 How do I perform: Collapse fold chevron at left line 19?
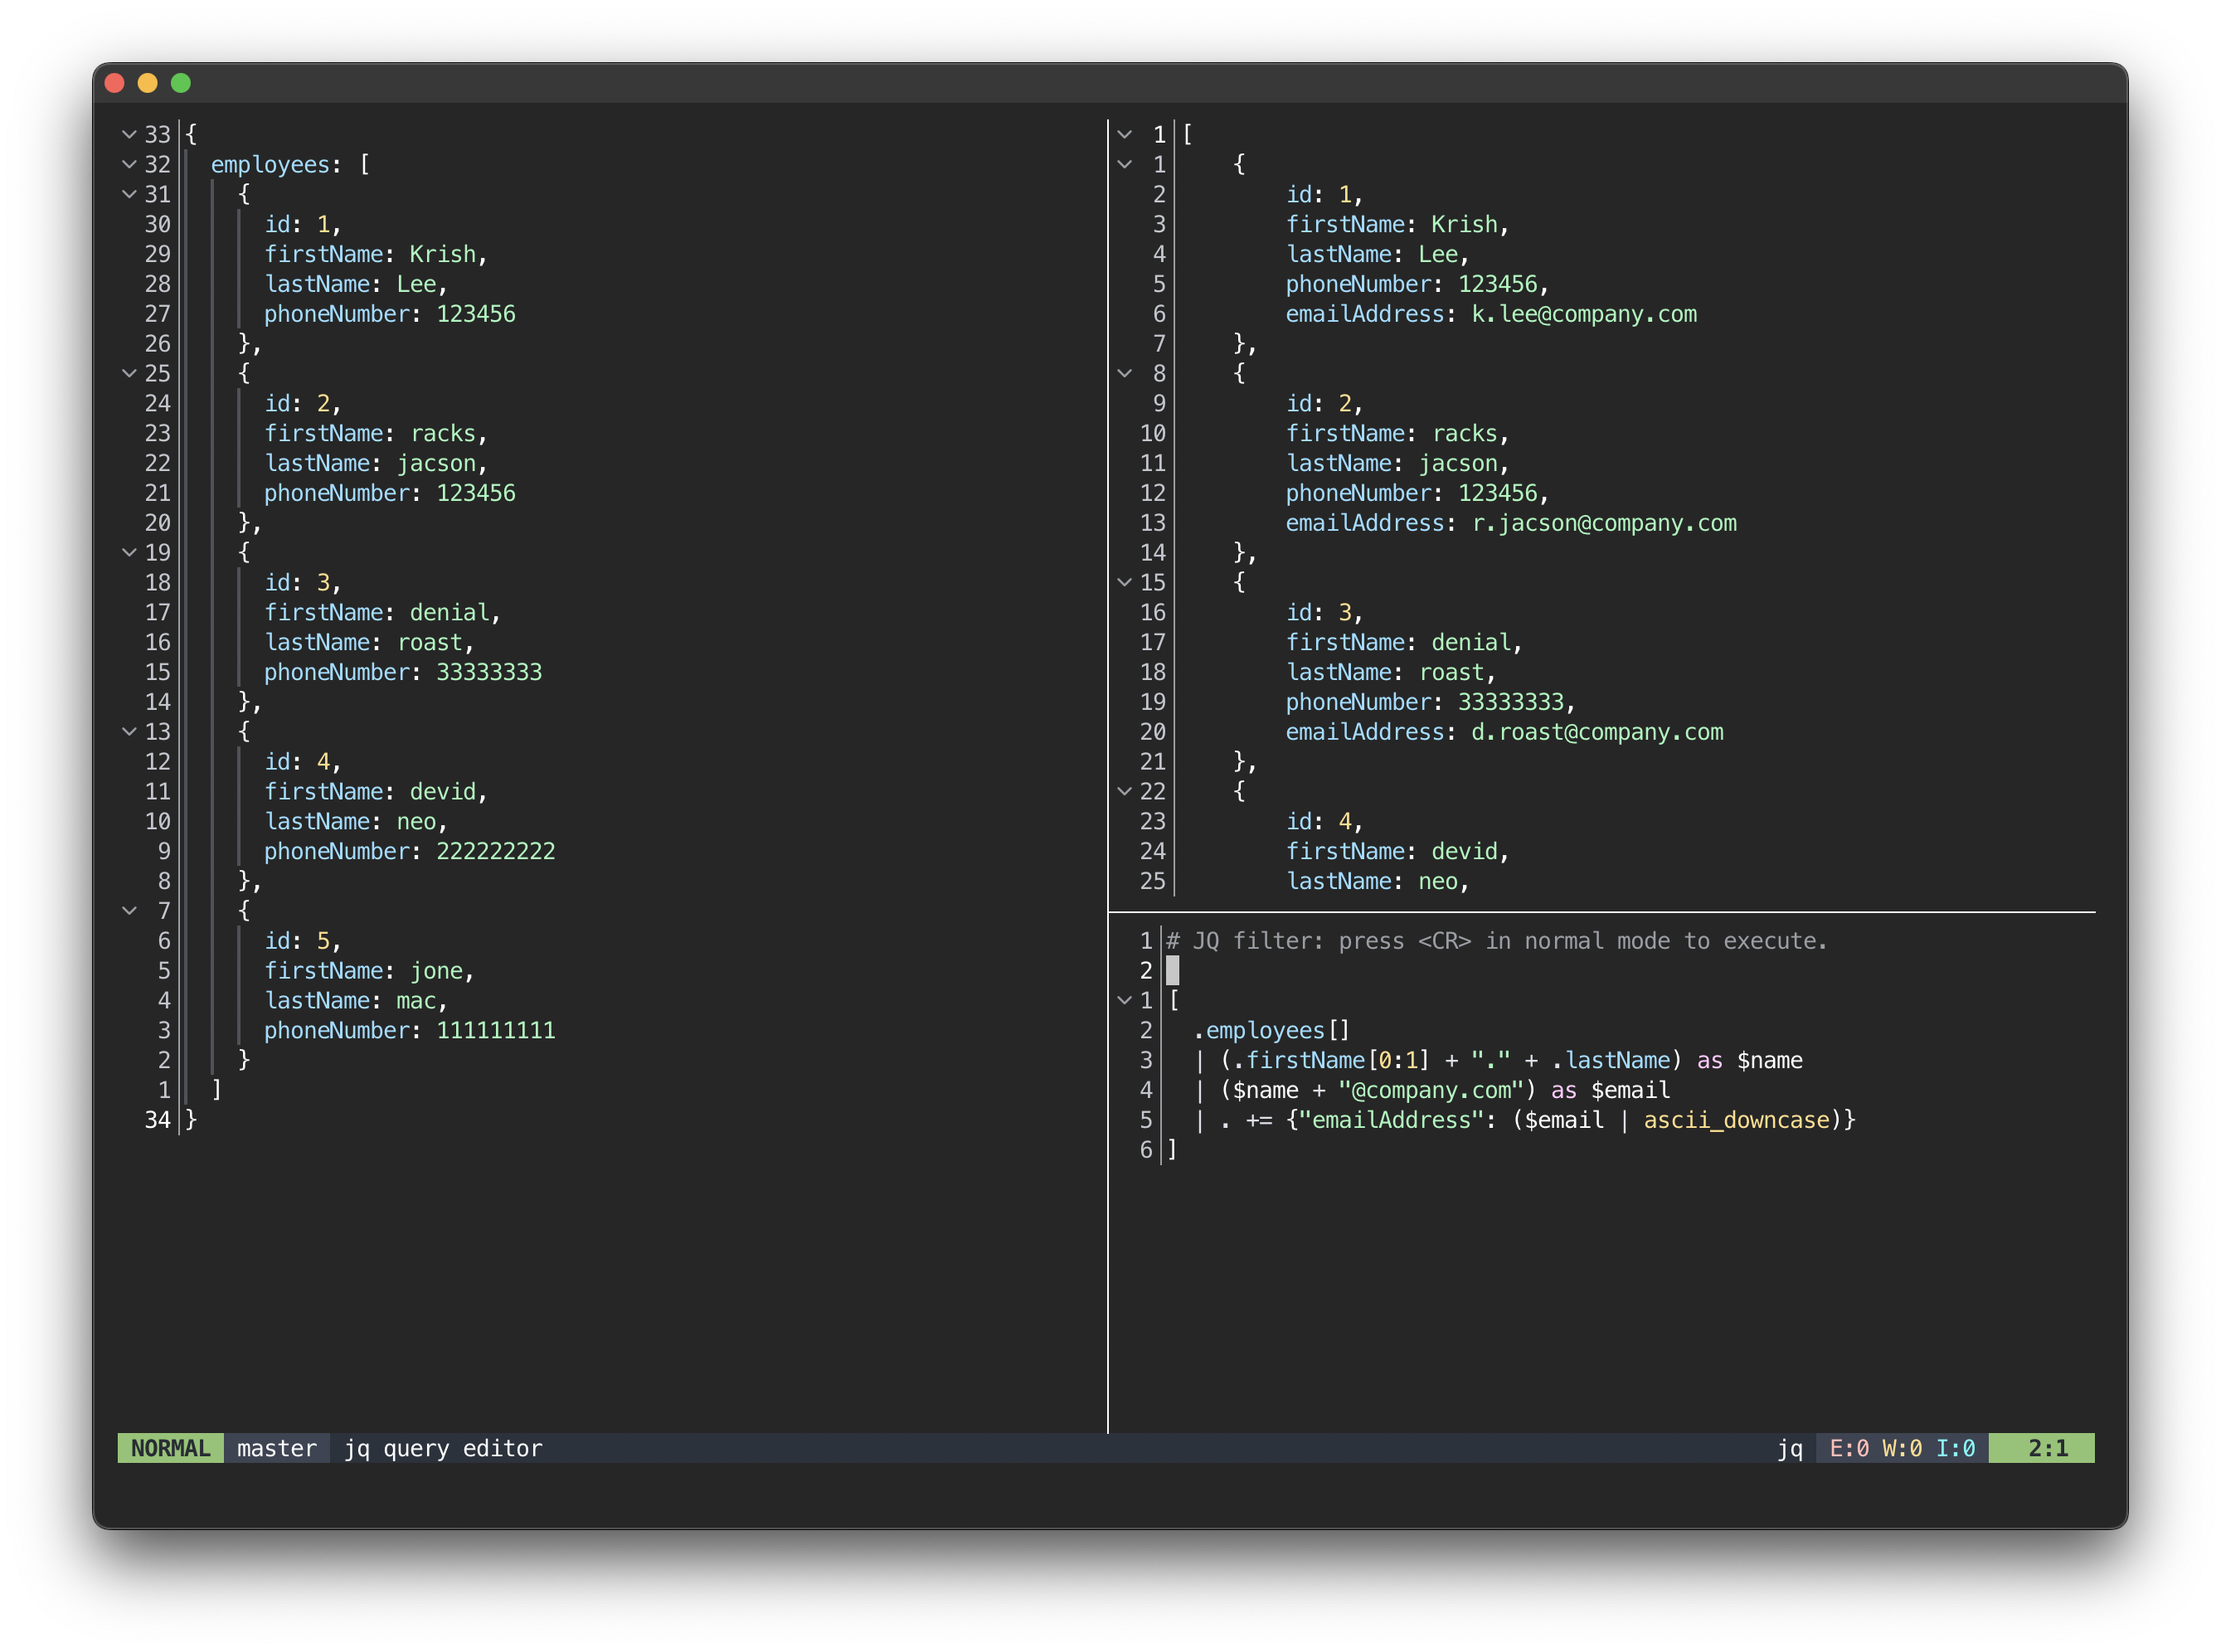pyautogui.click(x=129, y=552)
